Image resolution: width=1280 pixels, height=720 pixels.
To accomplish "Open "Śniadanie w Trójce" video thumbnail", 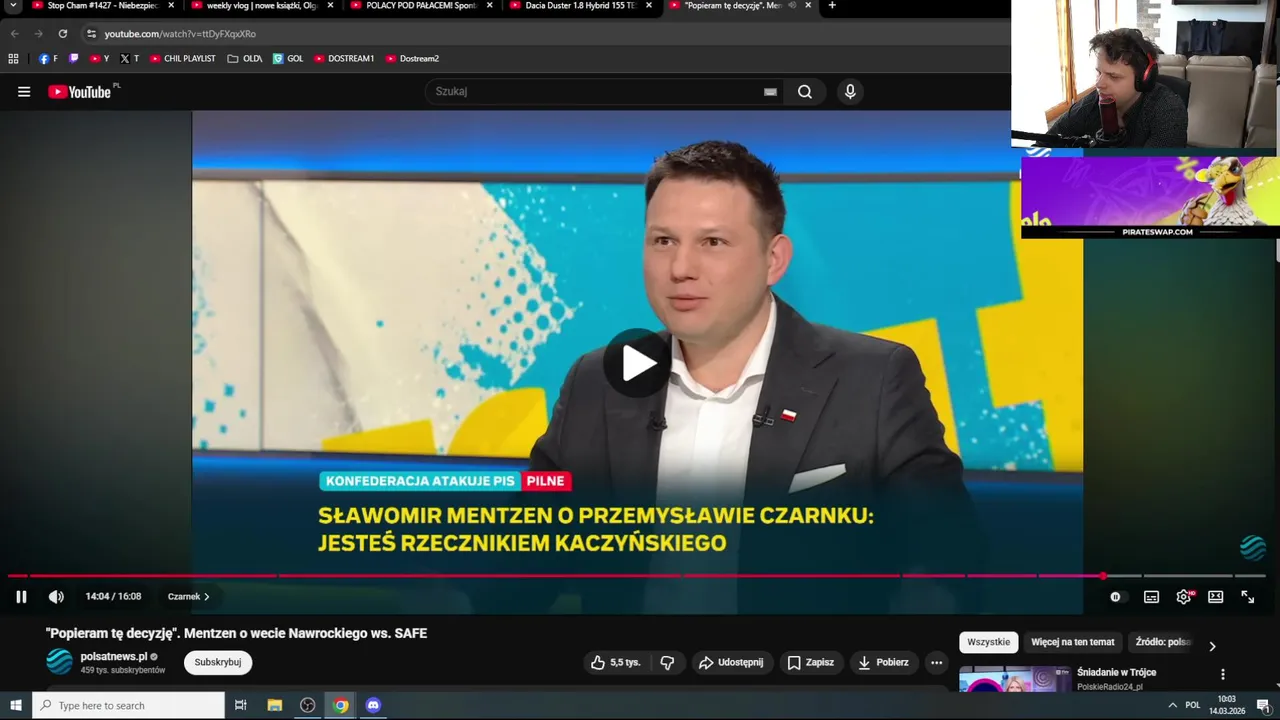I will point(1015,680).
